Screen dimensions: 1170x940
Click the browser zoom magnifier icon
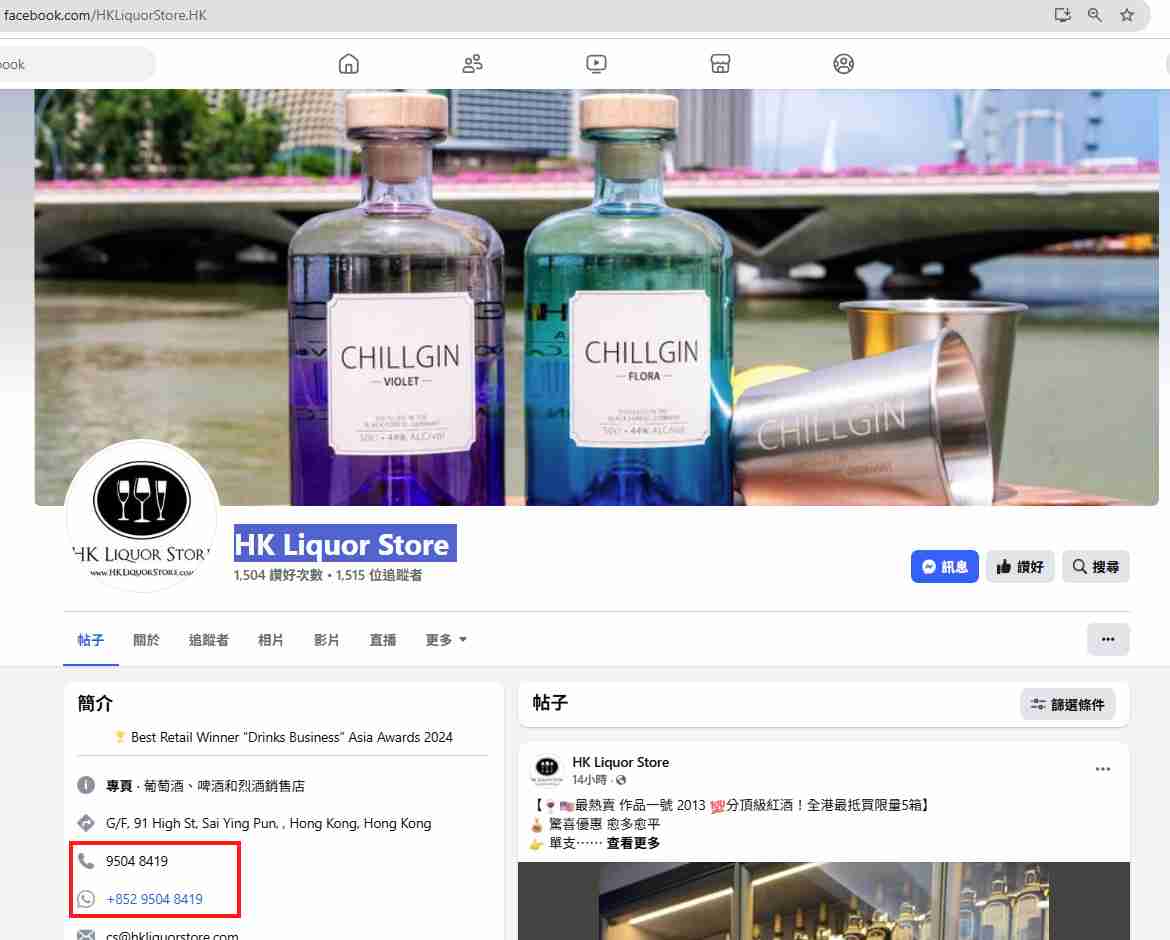pyautogui.click(x=1095, y=15)
